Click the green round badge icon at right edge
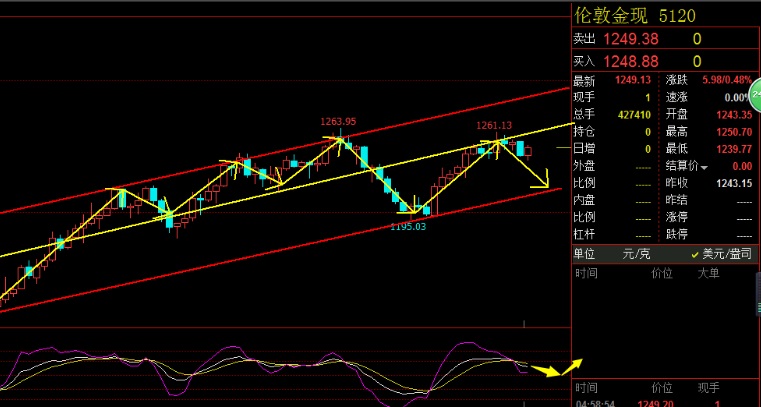The height and width of the screenshot is (407, 761). (756, 96)
